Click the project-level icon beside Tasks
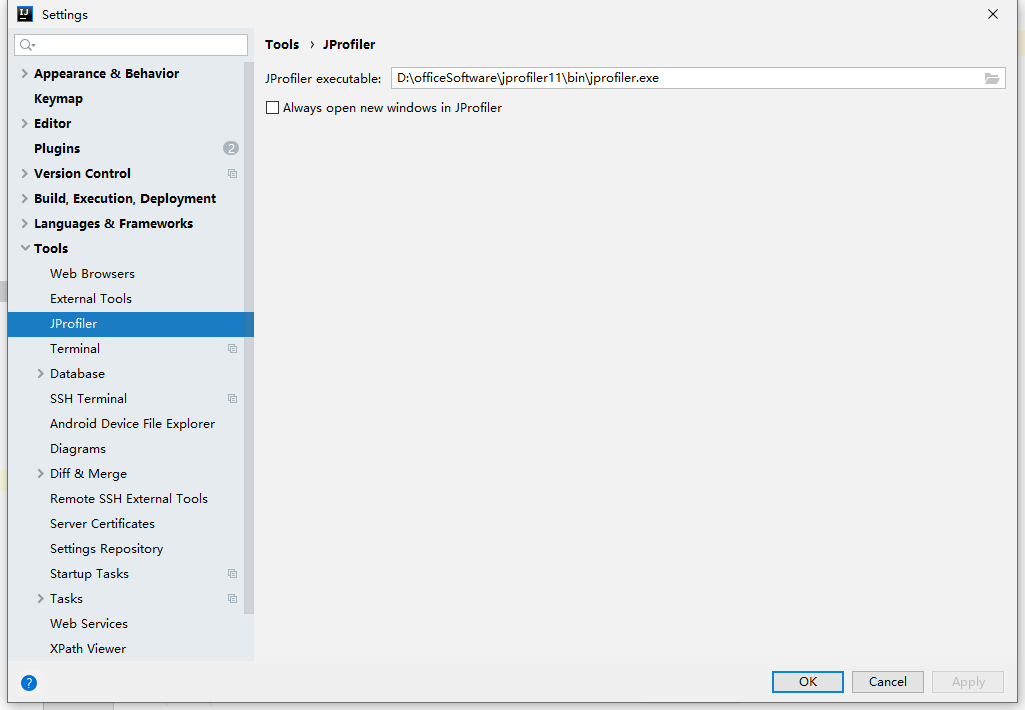This screenshot has height=710, width=1025. 232,599
